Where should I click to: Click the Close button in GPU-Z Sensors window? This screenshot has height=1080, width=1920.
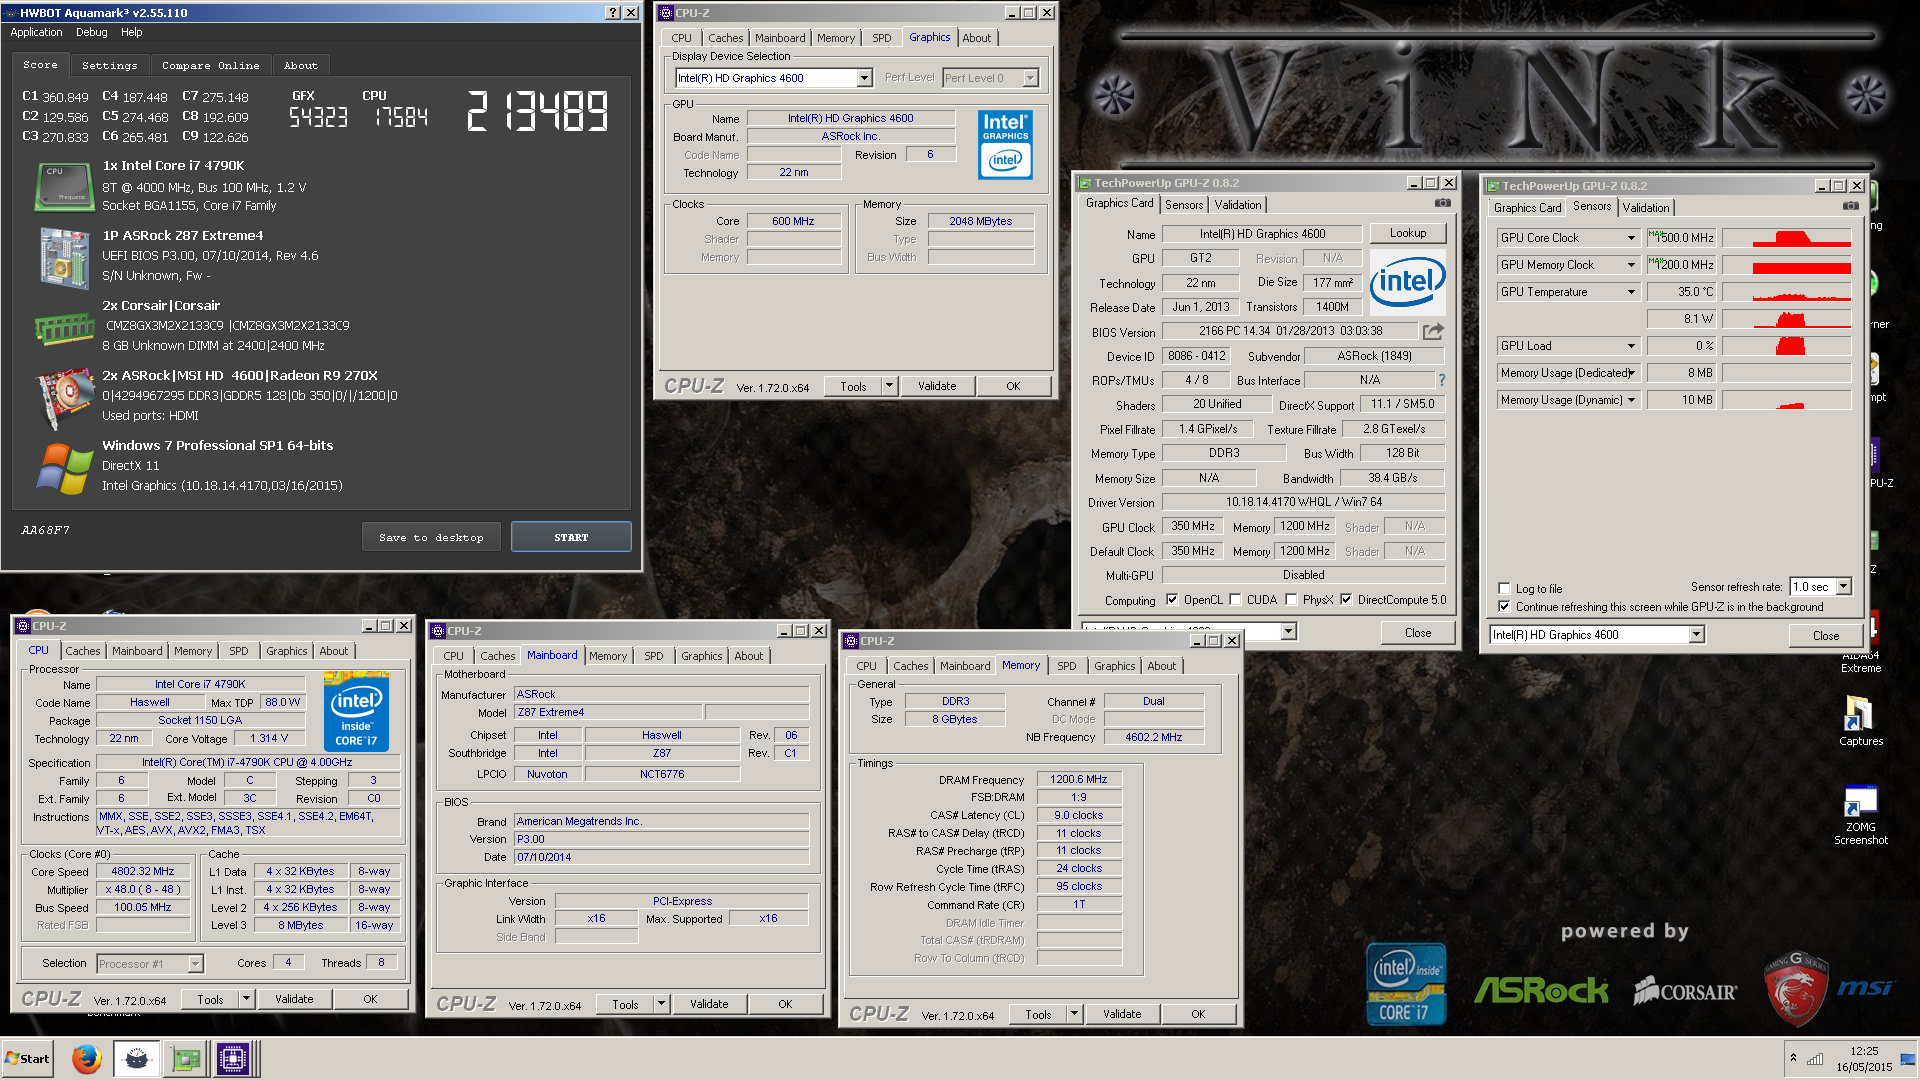click(x=1826, y=636)
